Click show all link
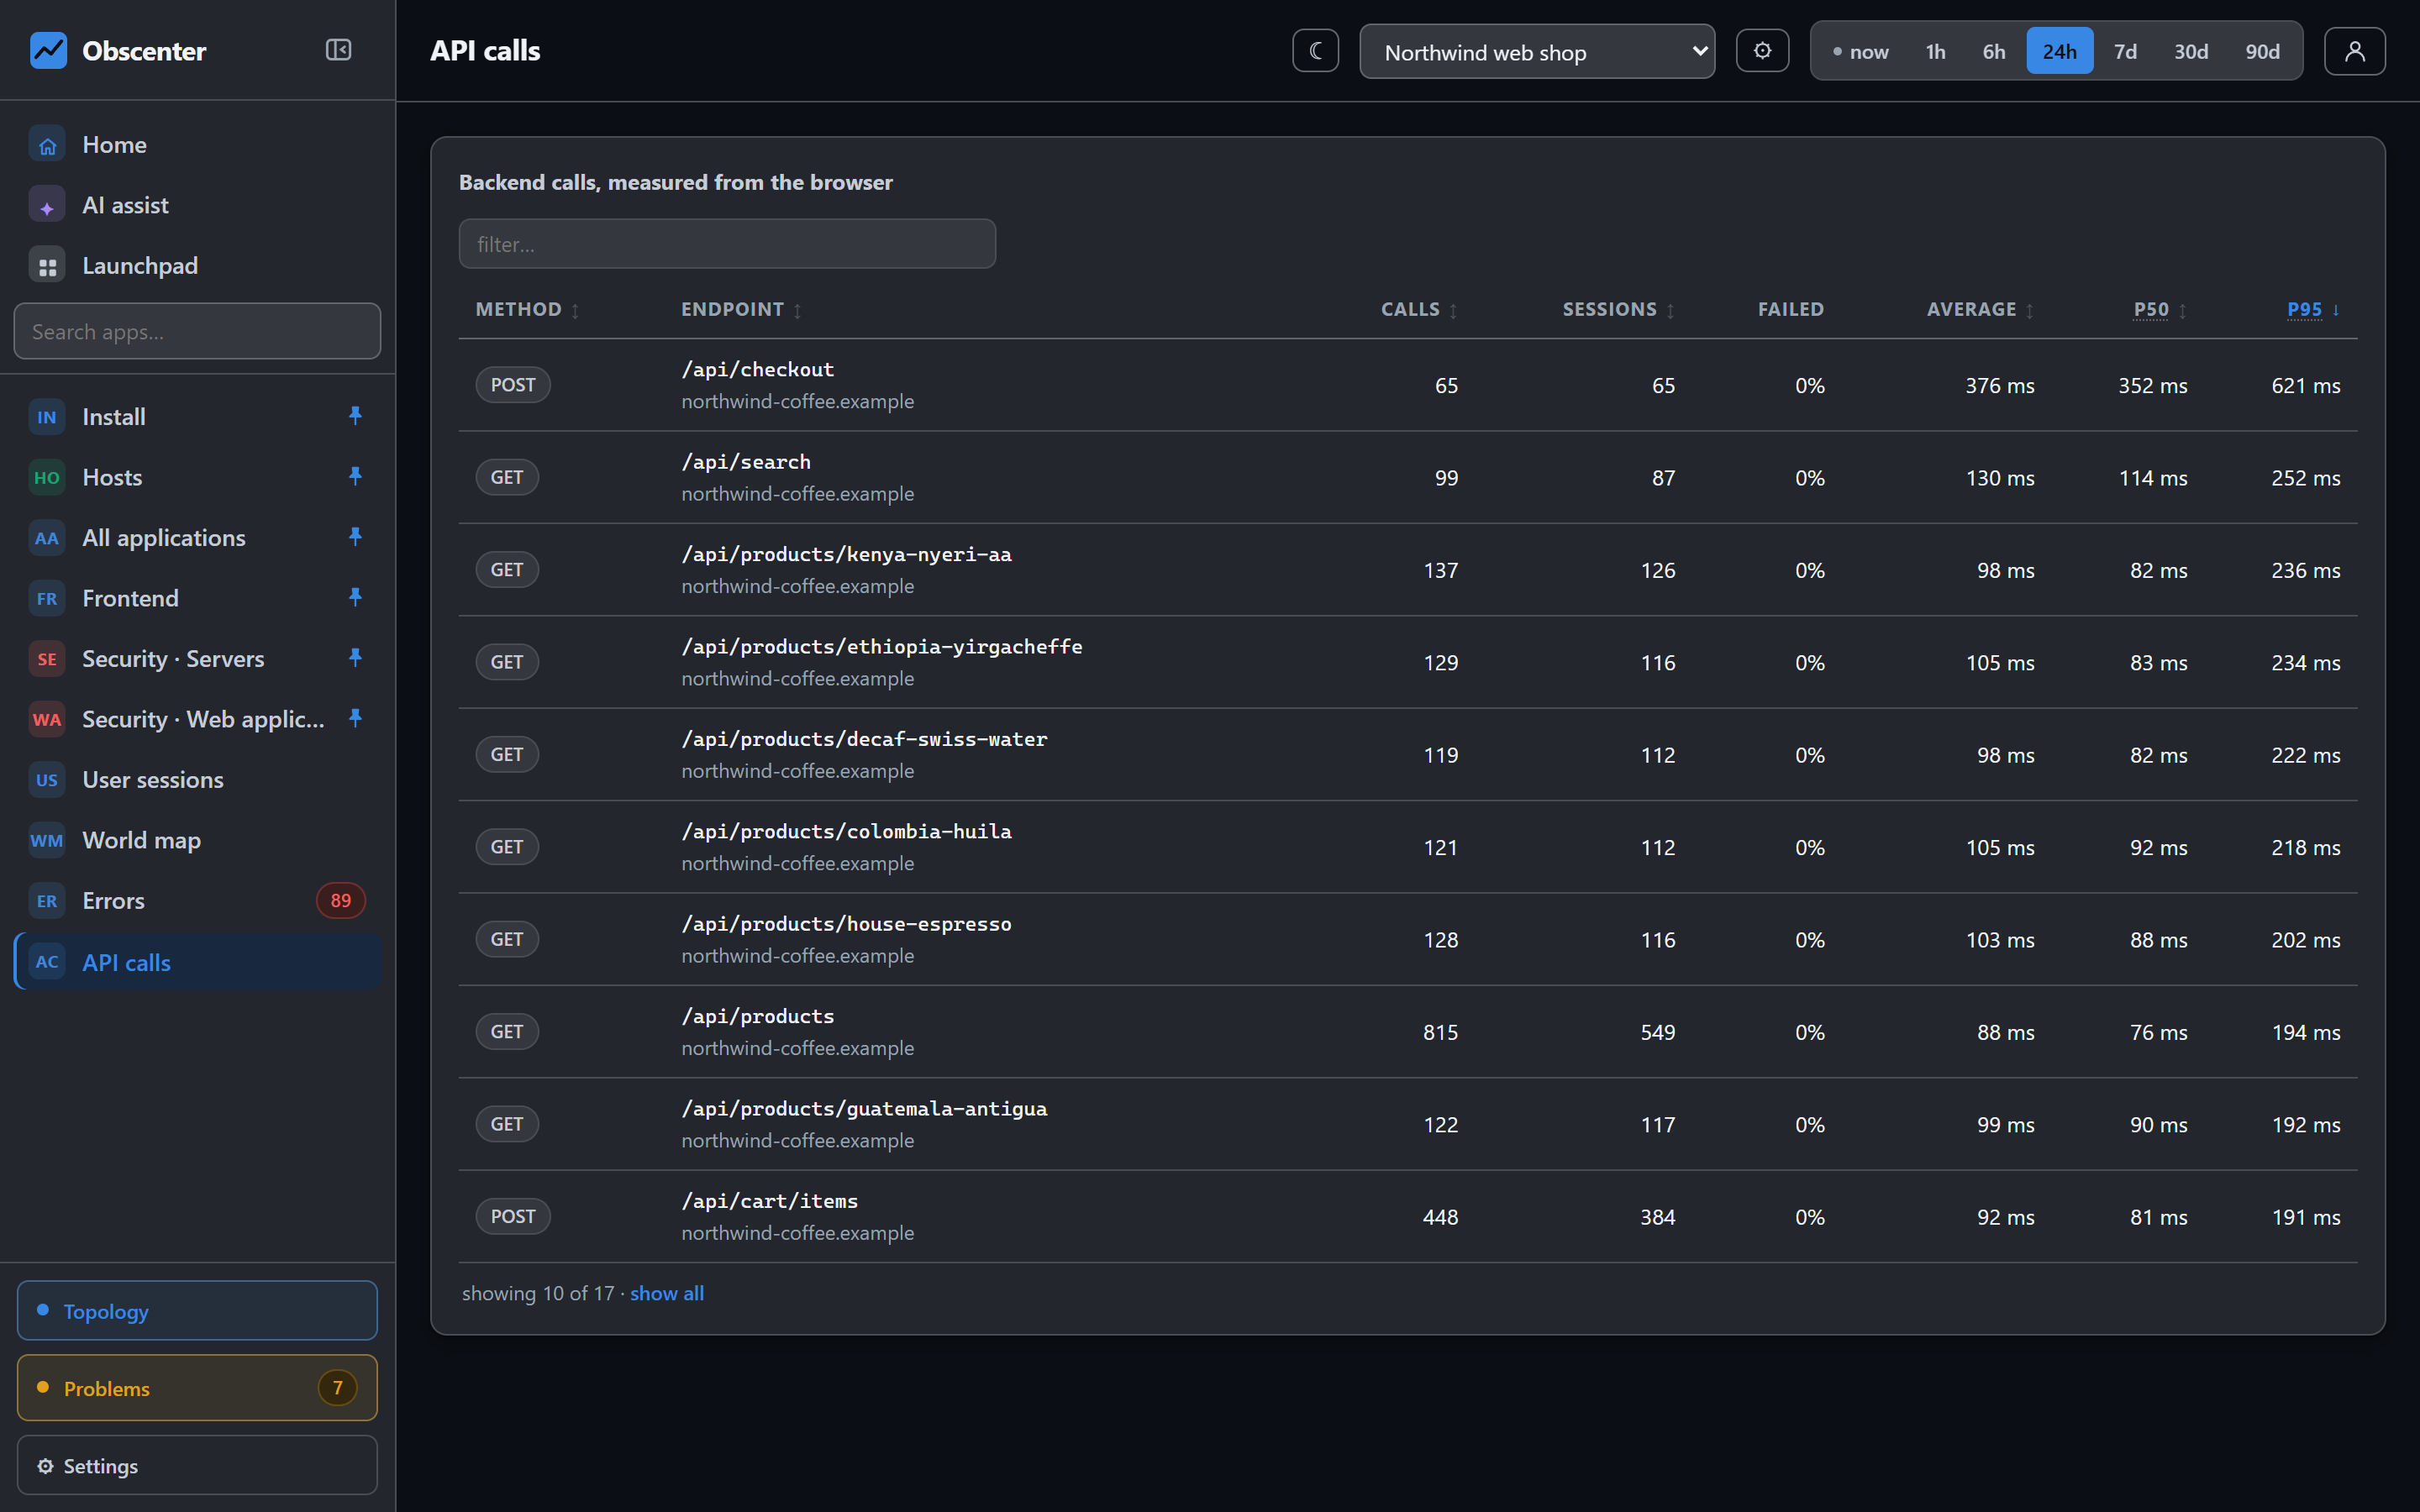 coord(667,1293)
